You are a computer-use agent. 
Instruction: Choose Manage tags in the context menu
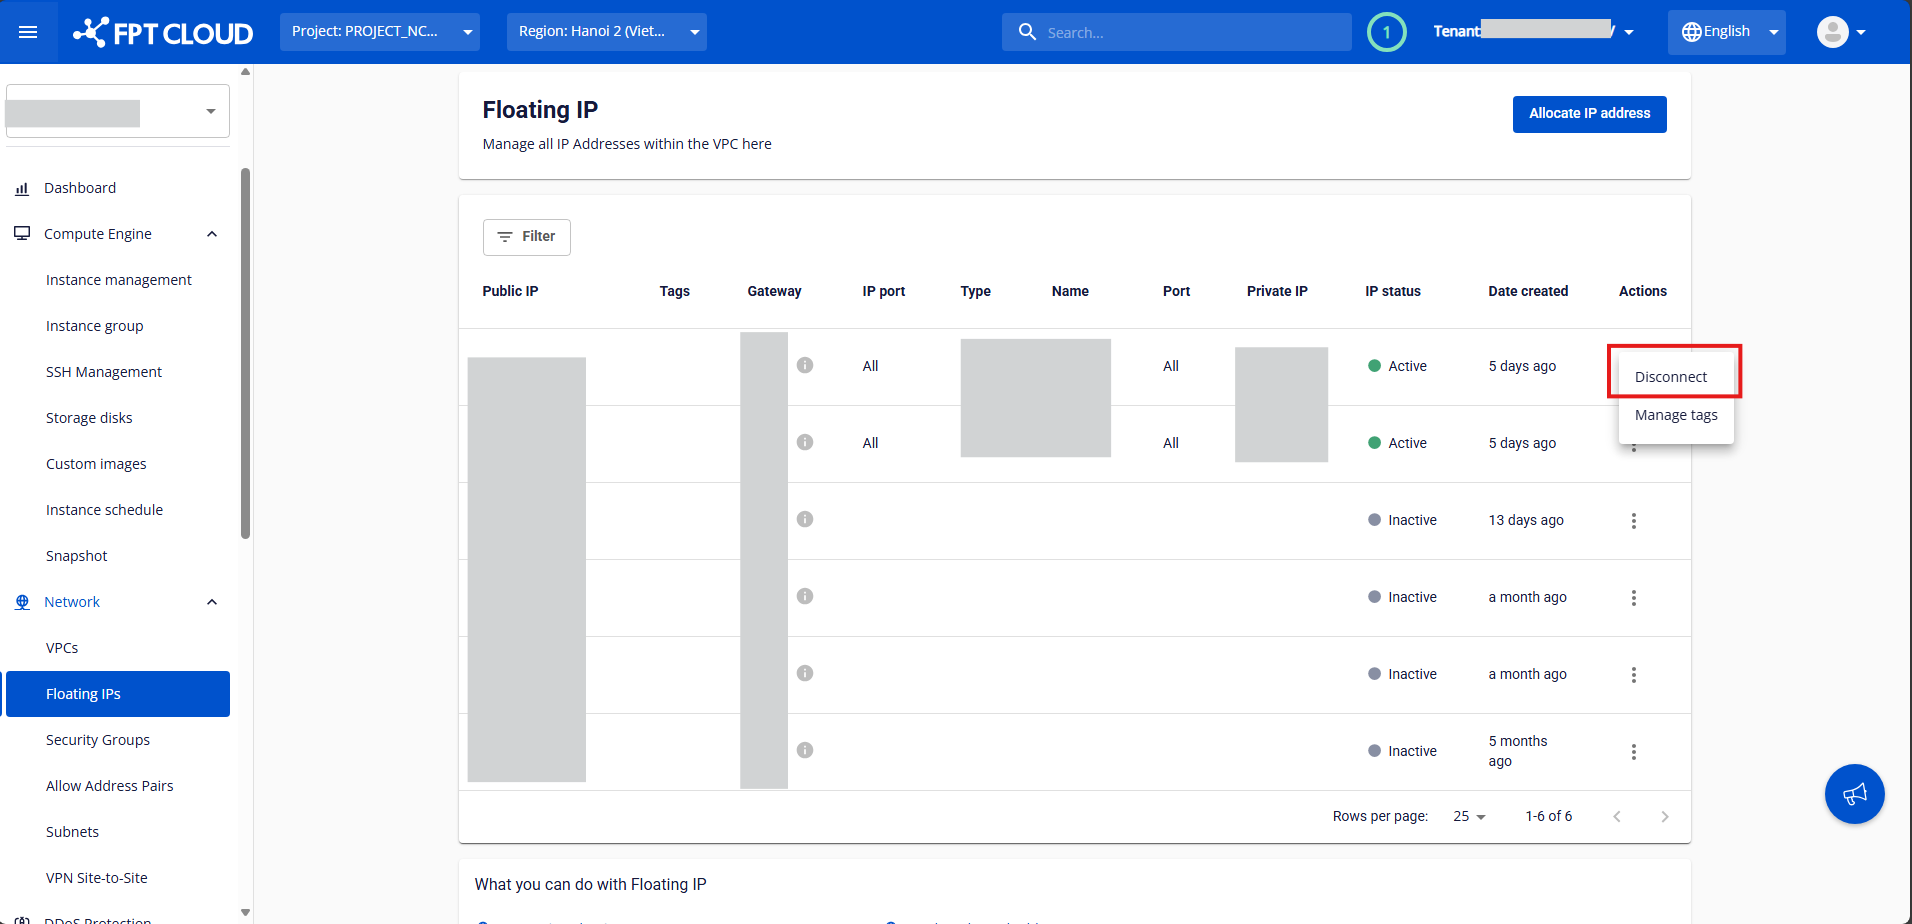(1676, 415)
